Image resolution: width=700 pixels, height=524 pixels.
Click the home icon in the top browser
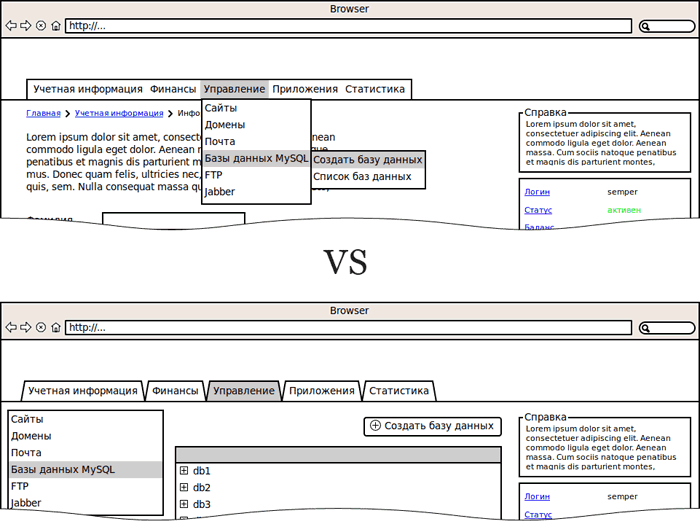click(x=56, y=26)
